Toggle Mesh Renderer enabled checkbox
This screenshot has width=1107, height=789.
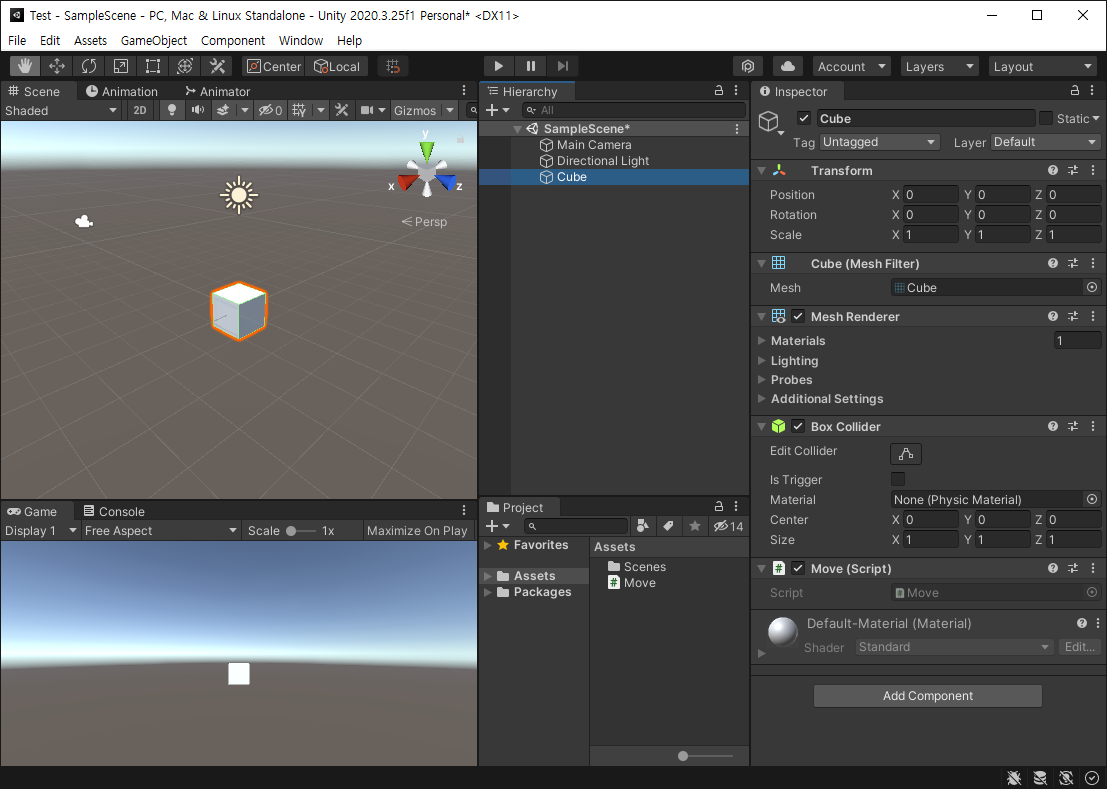point(798,316)
